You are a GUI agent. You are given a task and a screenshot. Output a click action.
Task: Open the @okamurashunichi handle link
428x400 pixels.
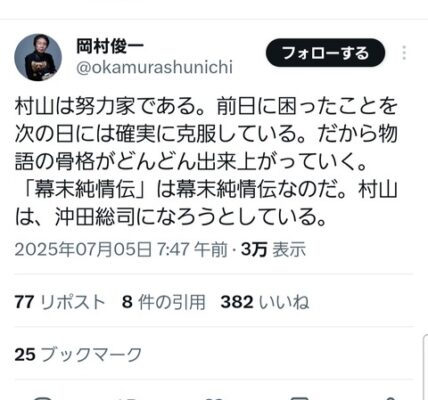(154, 67)
